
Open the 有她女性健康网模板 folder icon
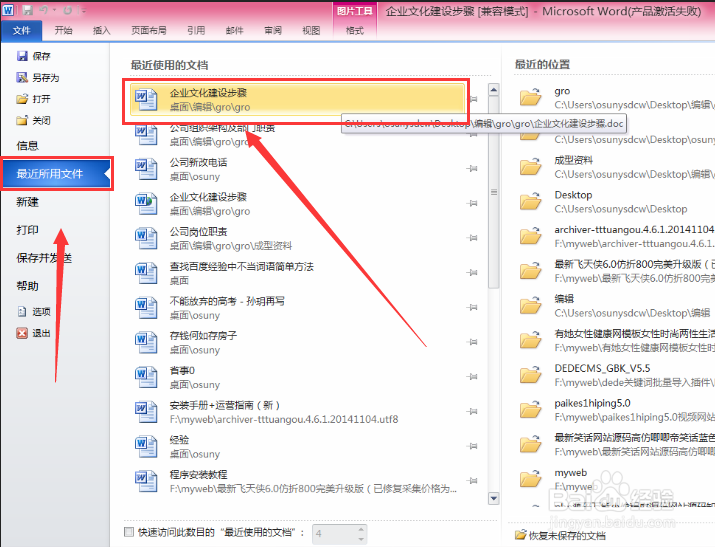(530, 340)
